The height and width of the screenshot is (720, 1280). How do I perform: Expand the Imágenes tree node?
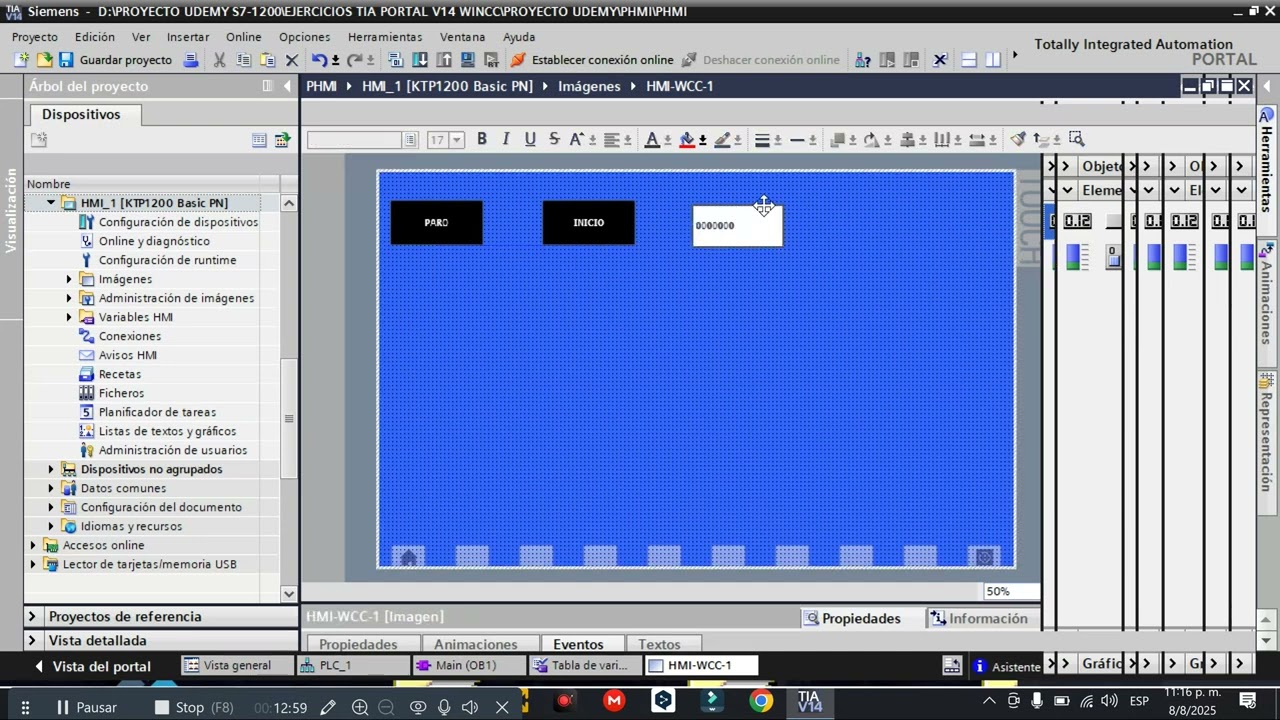point(69,279)
